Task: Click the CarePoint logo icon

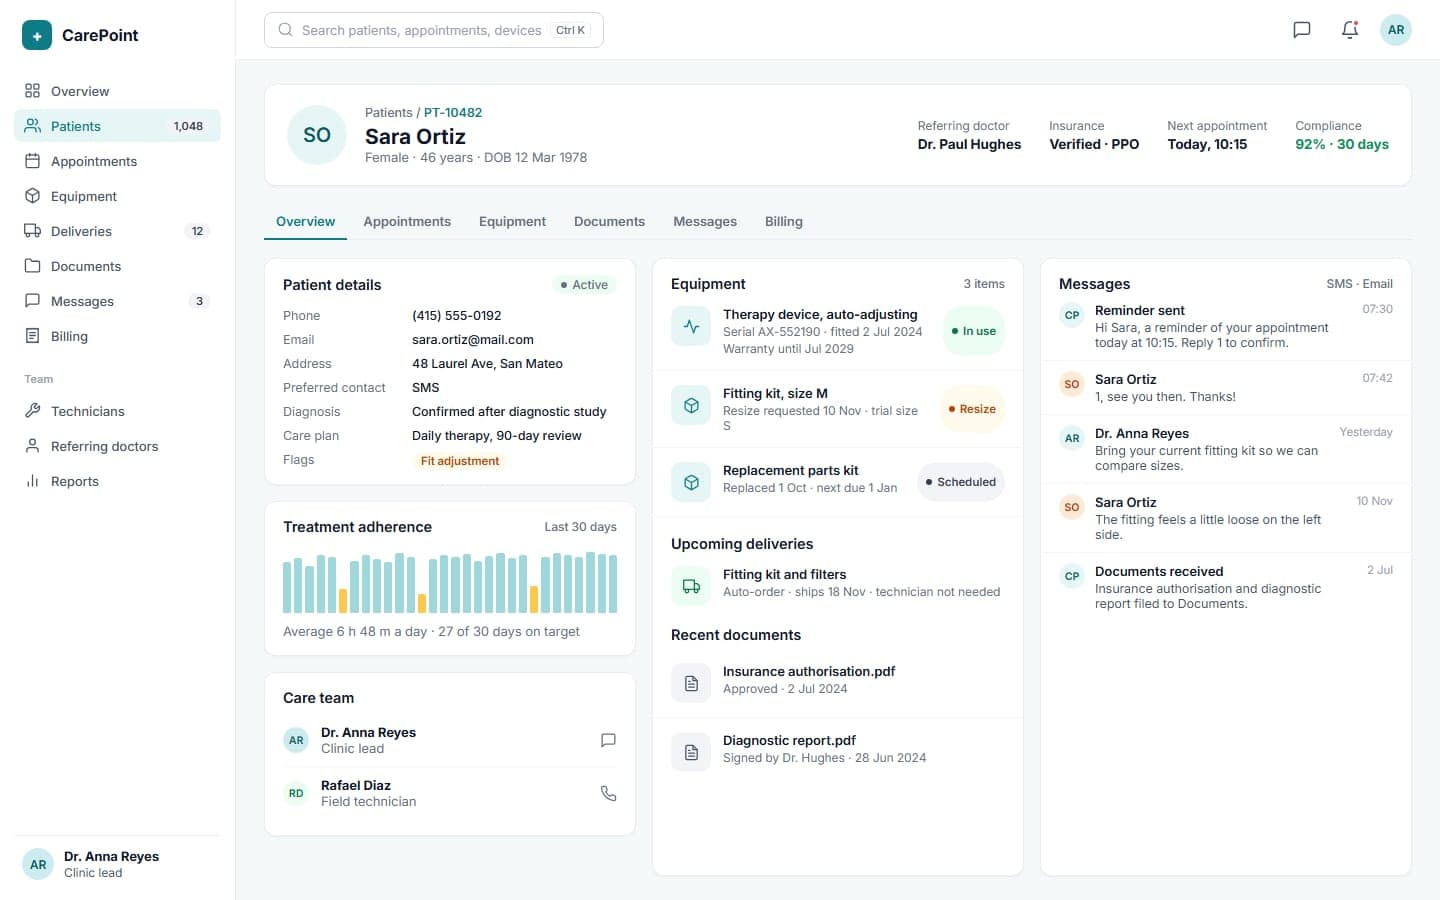Action: (x=37, y=35)
